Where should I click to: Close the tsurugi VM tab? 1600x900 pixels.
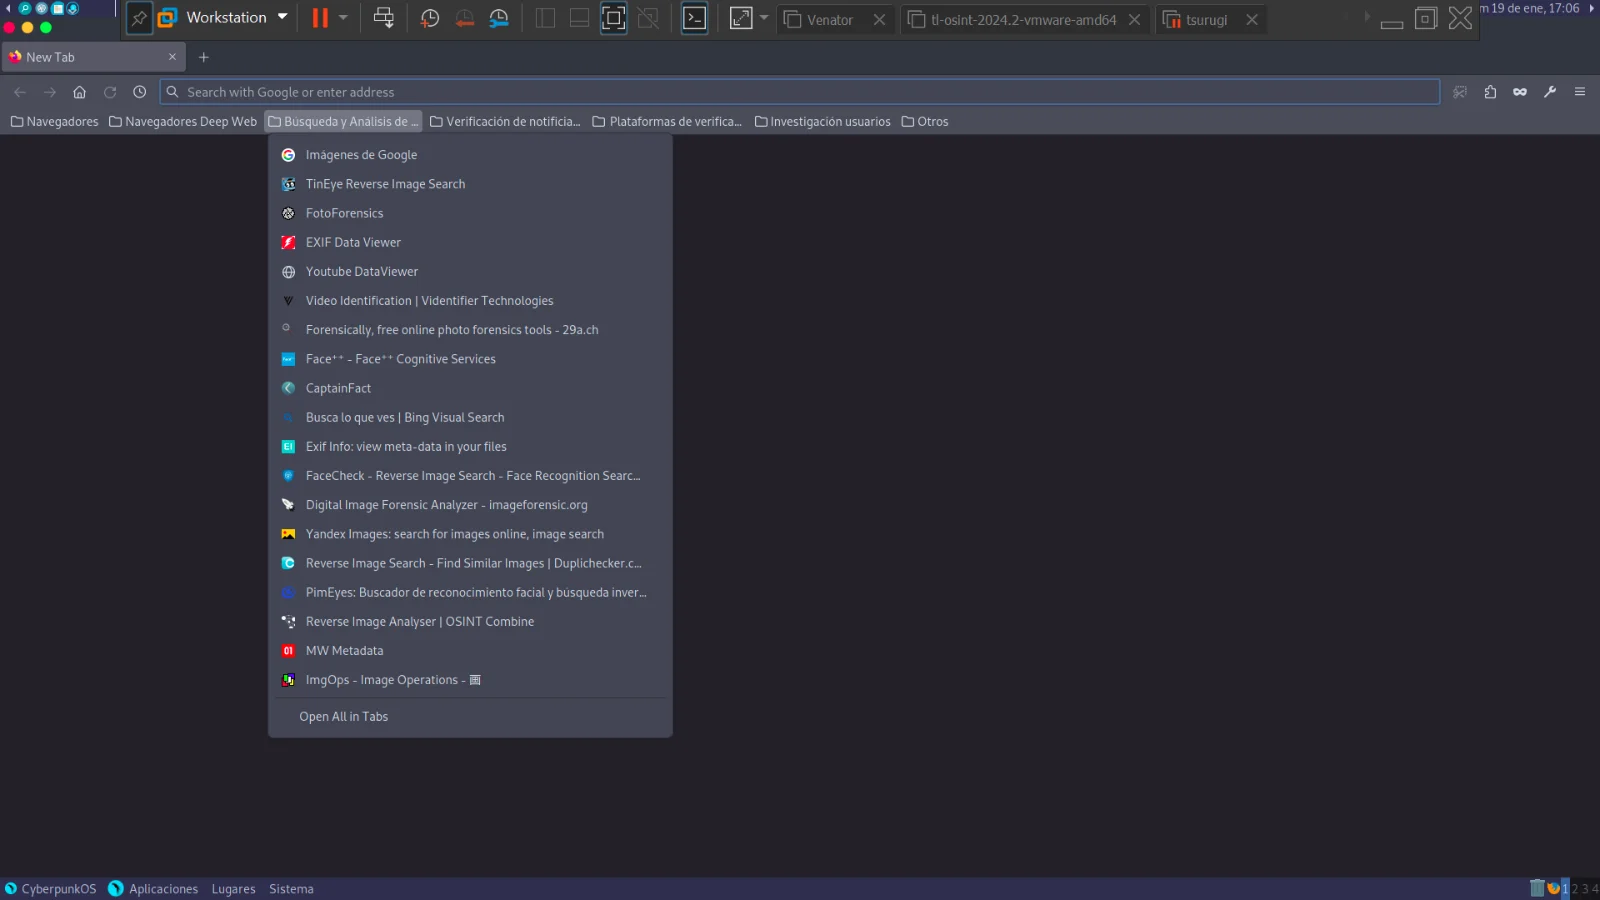pos(1251,20)
